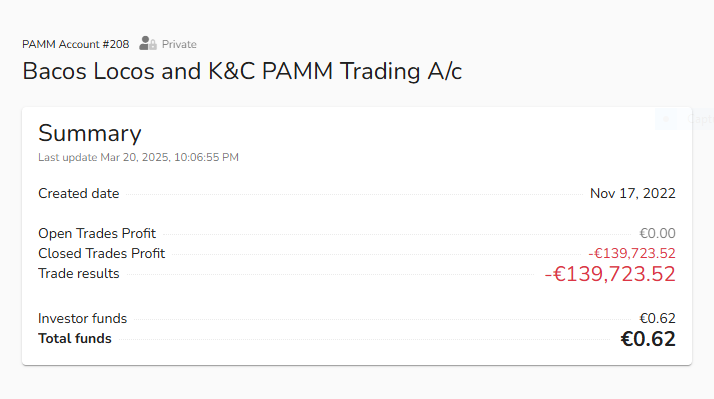The image size is (714, 399).
Task: Select the large red trade results amount
Action: coord(610,274)
